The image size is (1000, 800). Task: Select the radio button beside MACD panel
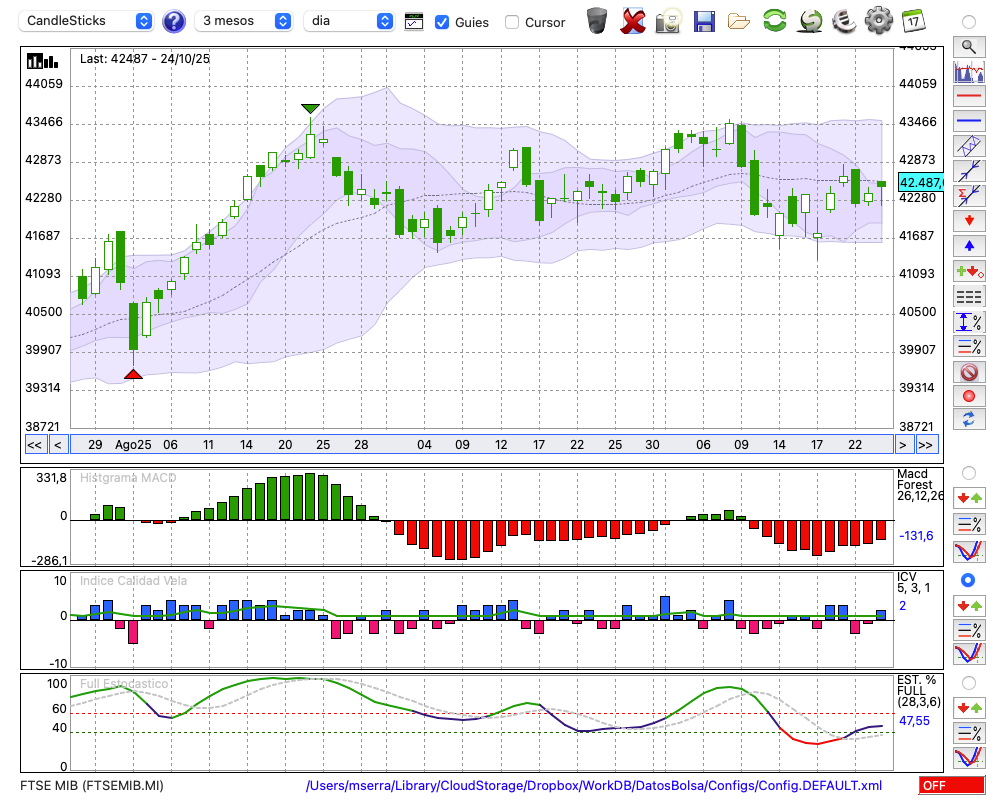(x=967, y=472)
